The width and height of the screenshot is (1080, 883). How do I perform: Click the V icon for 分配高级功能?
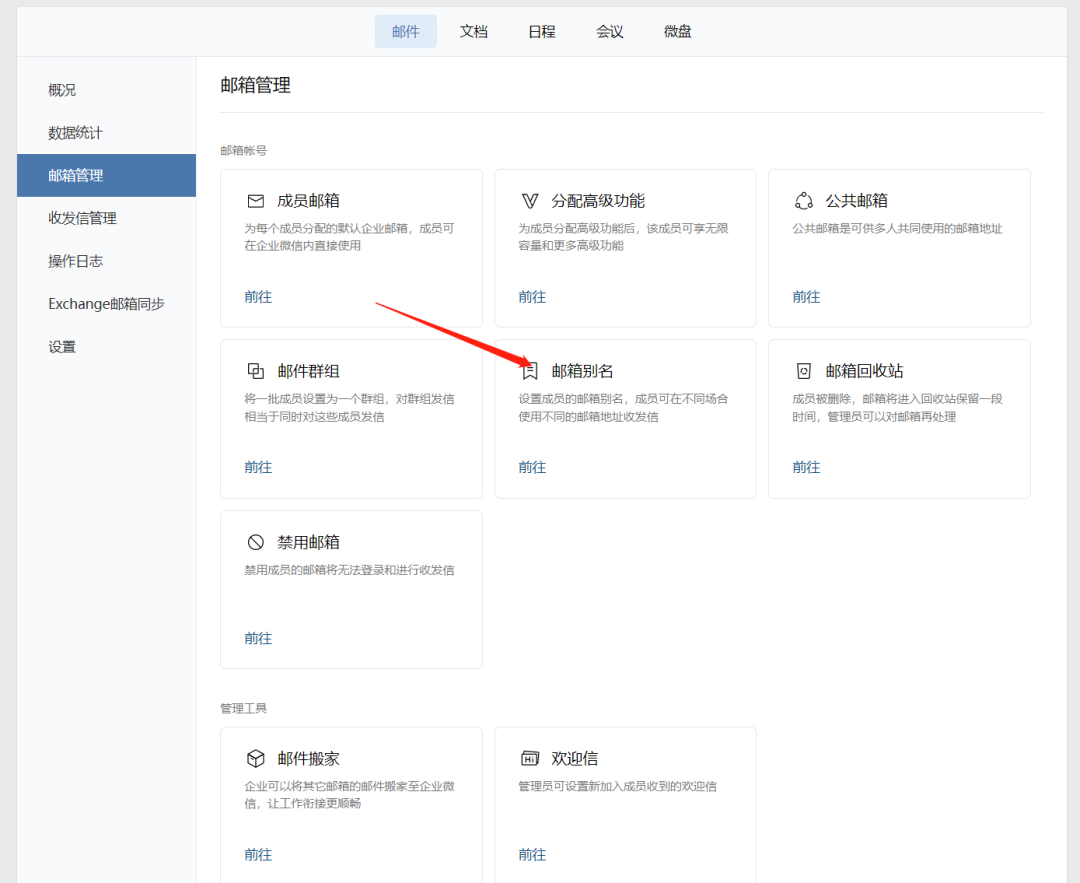pyautogui.click(x=530, y=201)
